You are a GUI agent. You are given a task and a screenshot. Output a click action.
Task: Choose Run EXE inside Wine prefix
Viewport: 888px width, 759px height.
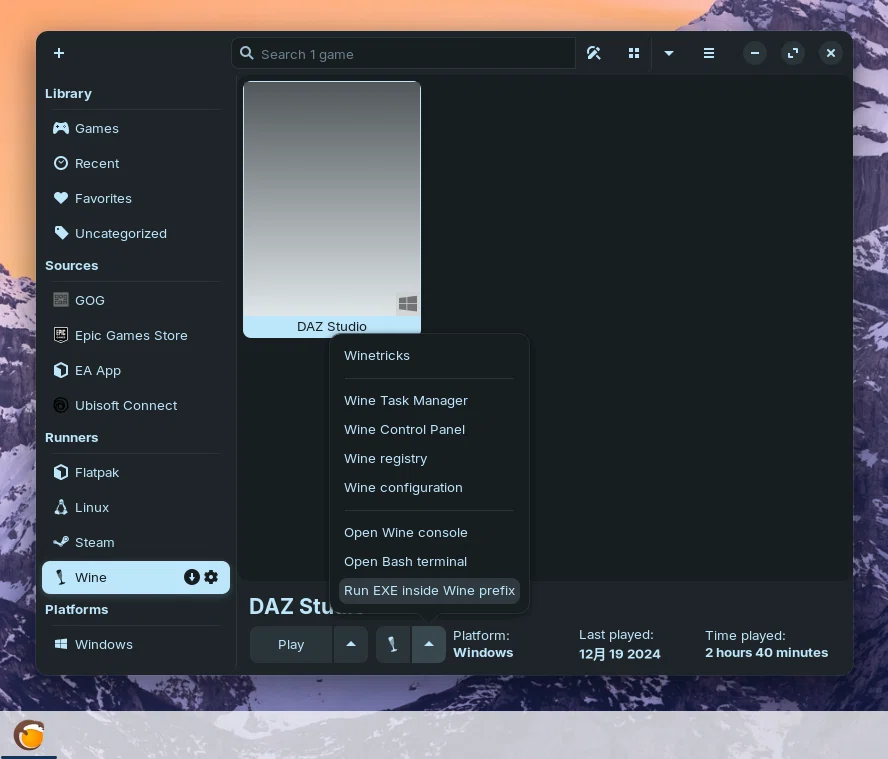[429, 591]
